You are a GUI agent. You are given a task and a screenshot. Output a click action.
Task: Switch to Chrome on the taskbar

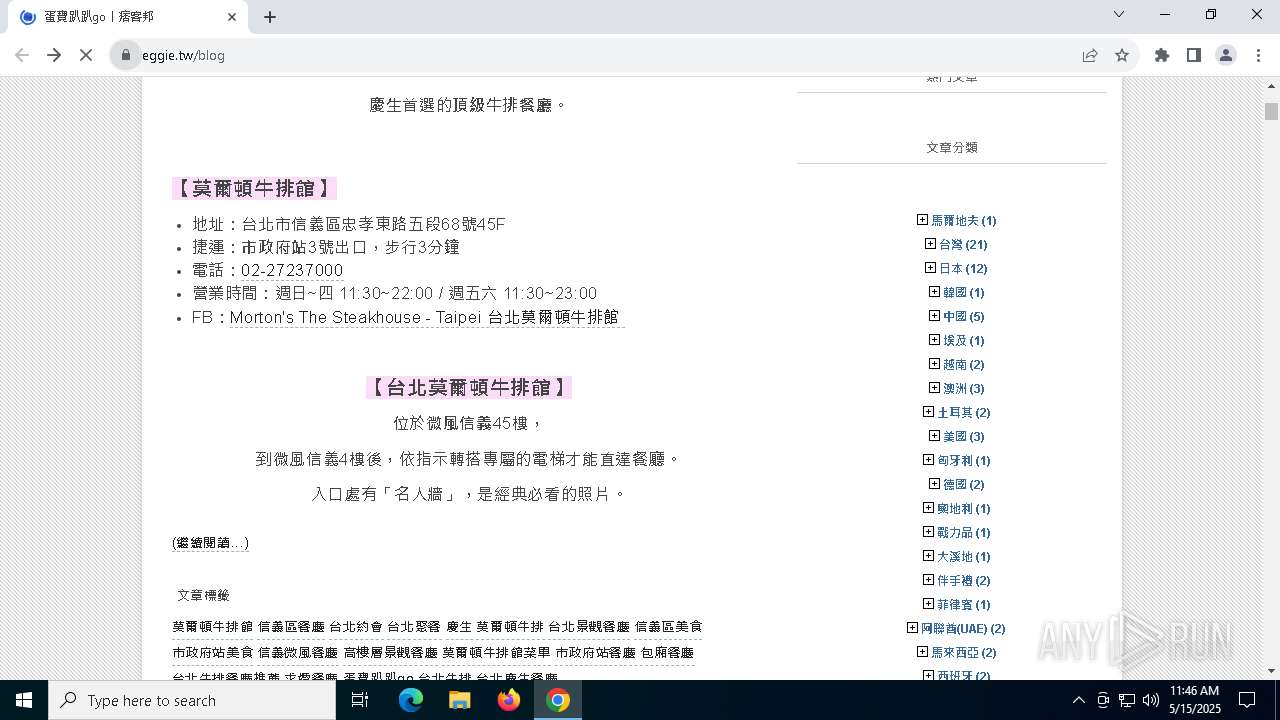[558, 700]
